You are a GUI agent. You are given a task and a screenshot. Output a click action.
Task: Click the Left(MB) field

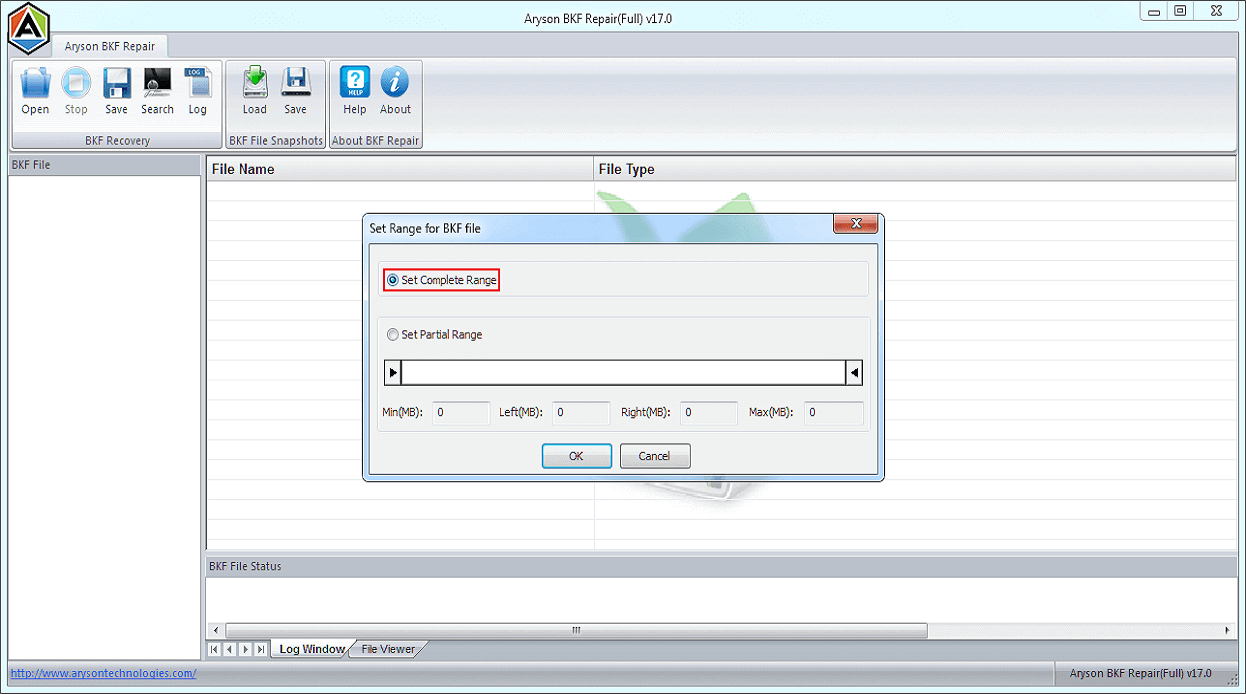point(581,412)
